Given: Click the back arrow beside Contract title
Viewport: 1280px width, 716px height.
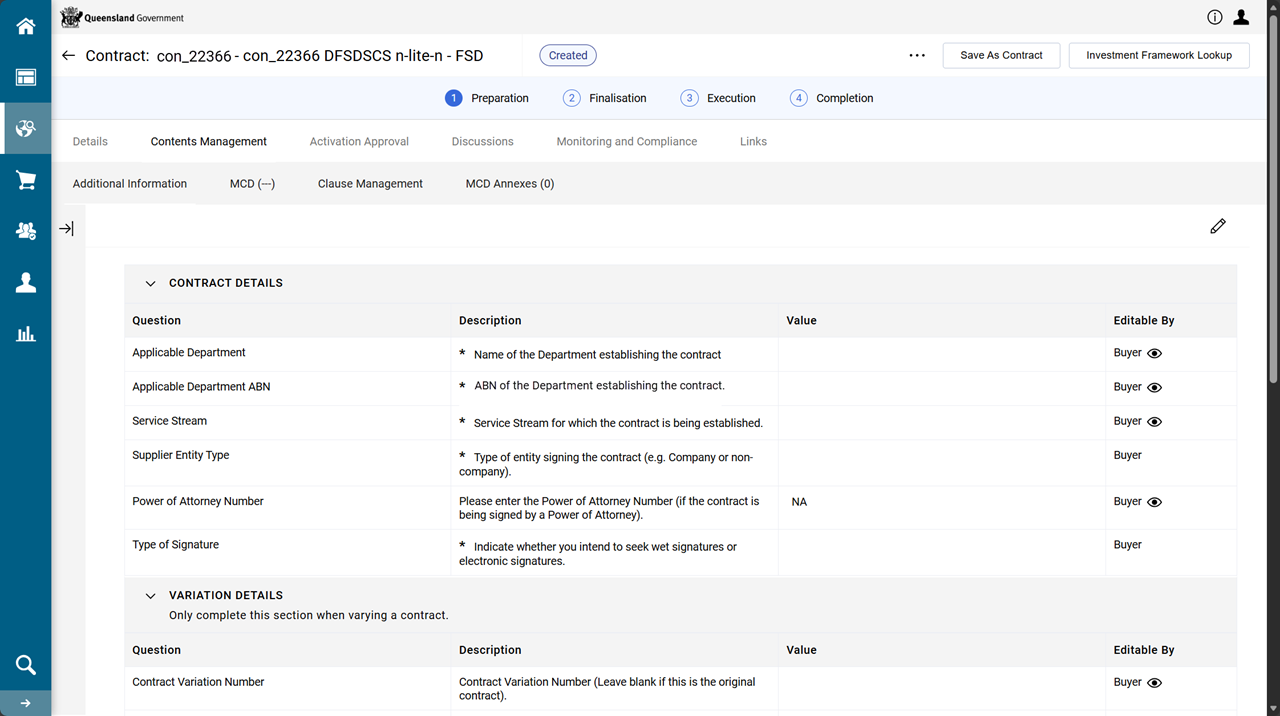Looking at the screenshot, I should [x=68, y=56].
